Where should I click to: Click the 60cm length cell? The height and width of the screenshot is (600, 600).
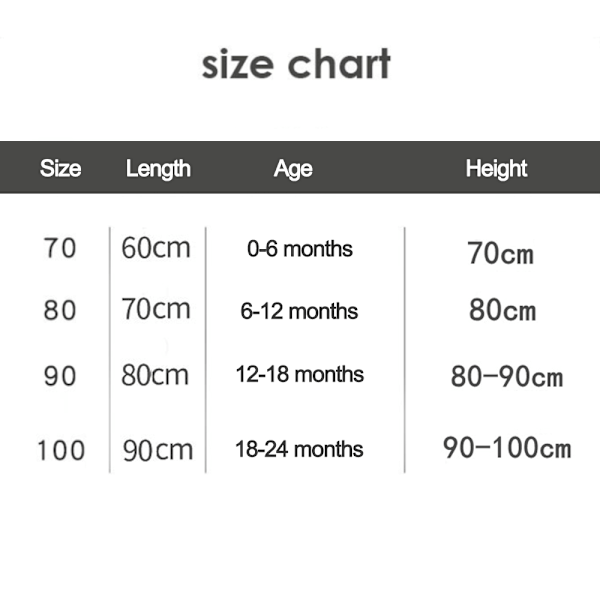tap(156, 248)
